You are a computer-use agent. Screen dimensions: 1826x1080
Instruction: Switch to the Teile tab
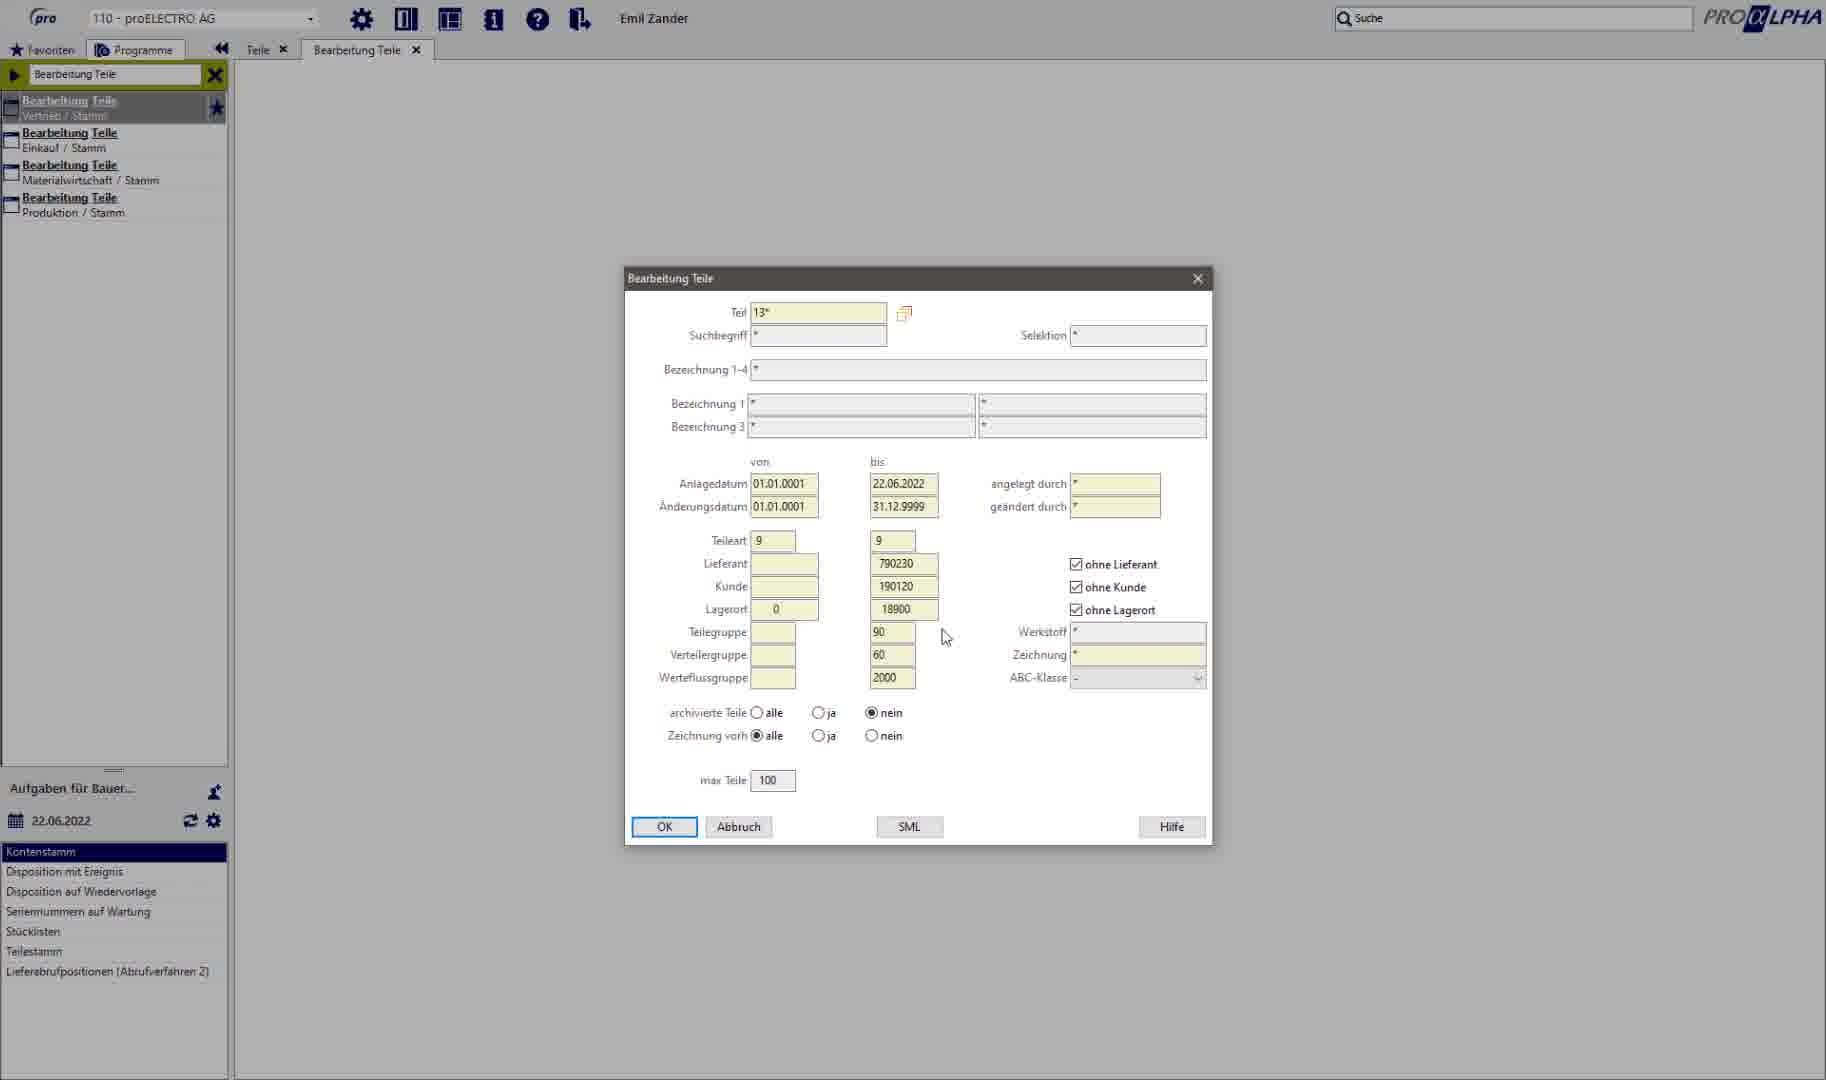point(258,50)
